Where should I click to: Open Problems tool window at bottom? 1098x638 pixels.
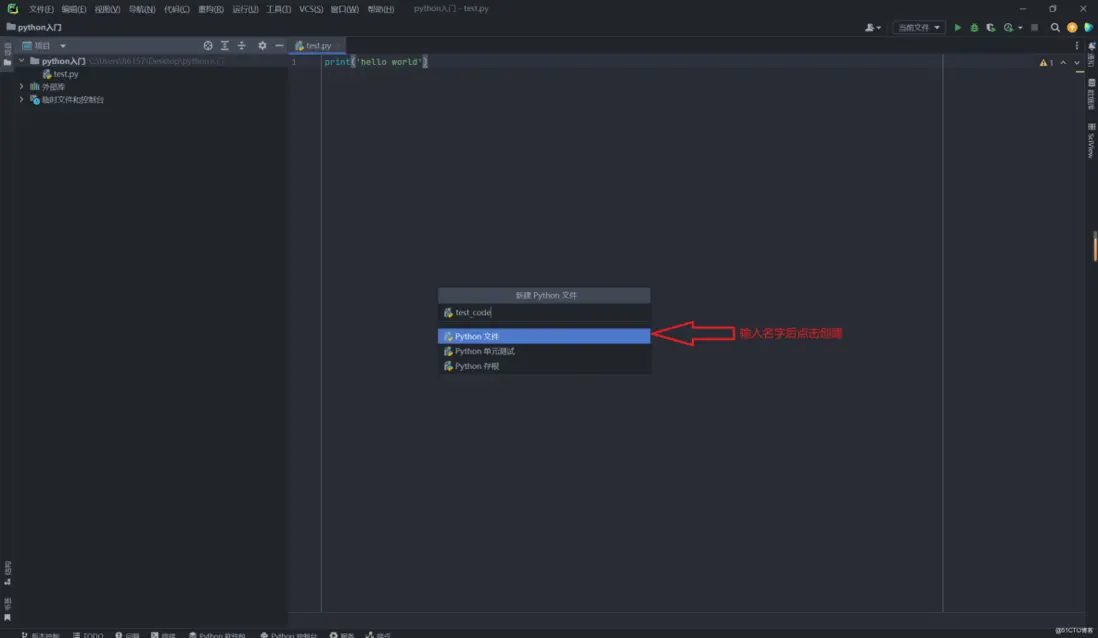point(127,634)
